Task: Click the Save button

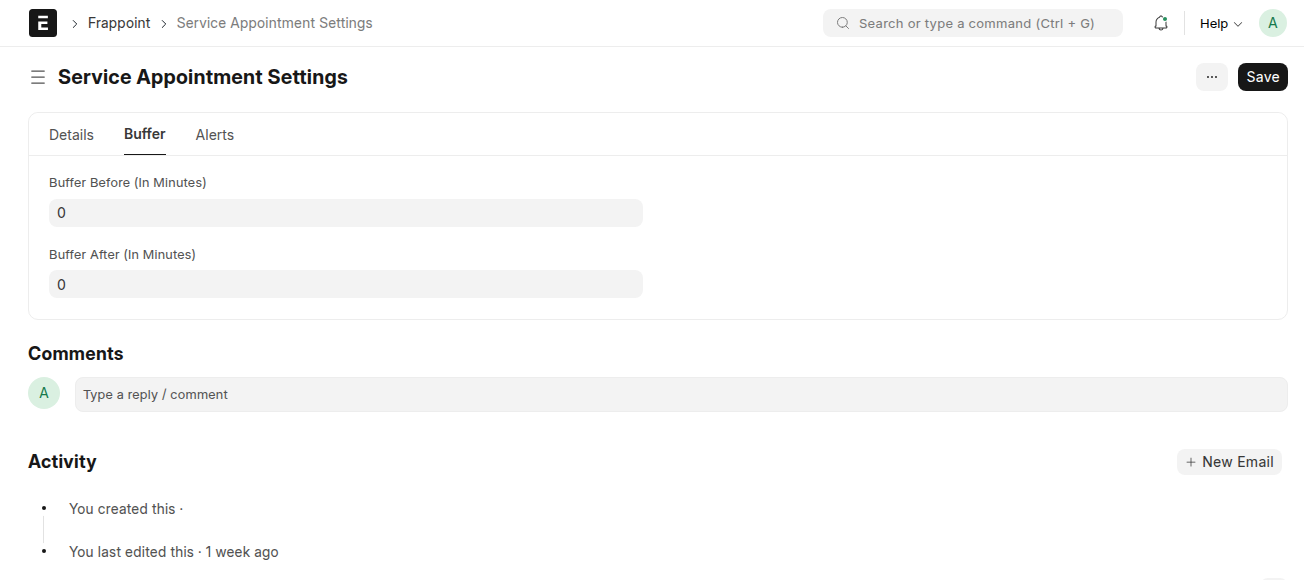Action: pos(1262,77)
